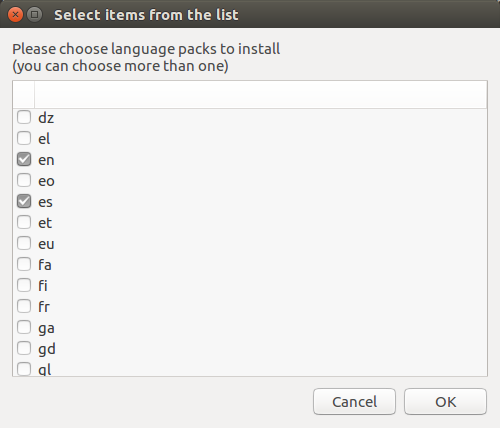Image resolution: width=500 pixels, height=428 pixels.
Task: Confirm selection with OK button
Action: (445, 402)
